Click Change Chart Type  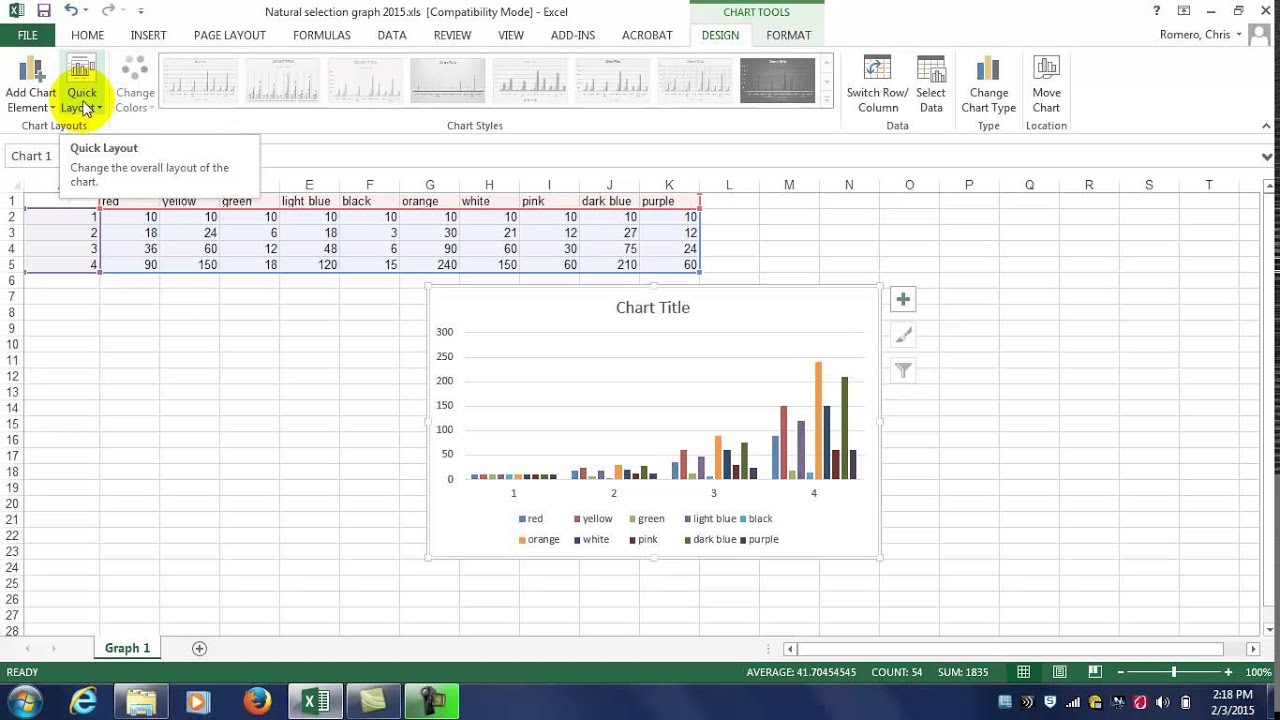988,85
